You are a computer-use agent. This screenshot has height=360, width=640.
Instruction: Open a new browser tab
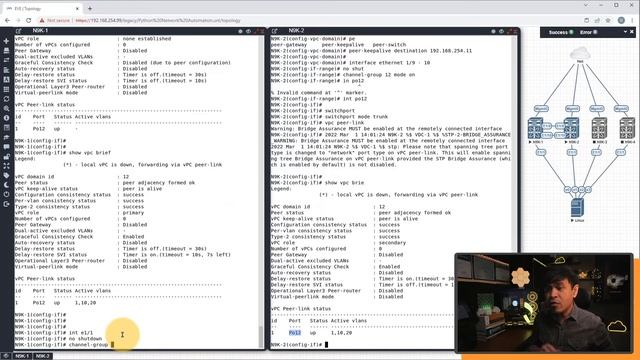[90, 8]
